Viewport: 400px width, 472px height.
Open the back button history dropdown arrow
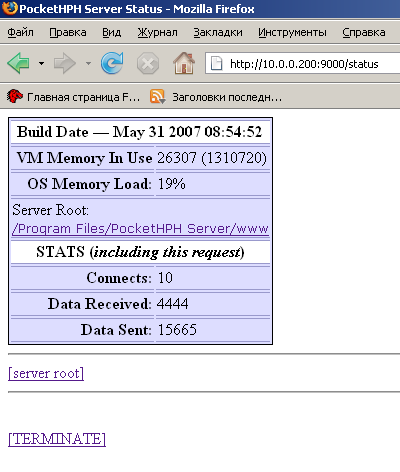tap(41, 63)
